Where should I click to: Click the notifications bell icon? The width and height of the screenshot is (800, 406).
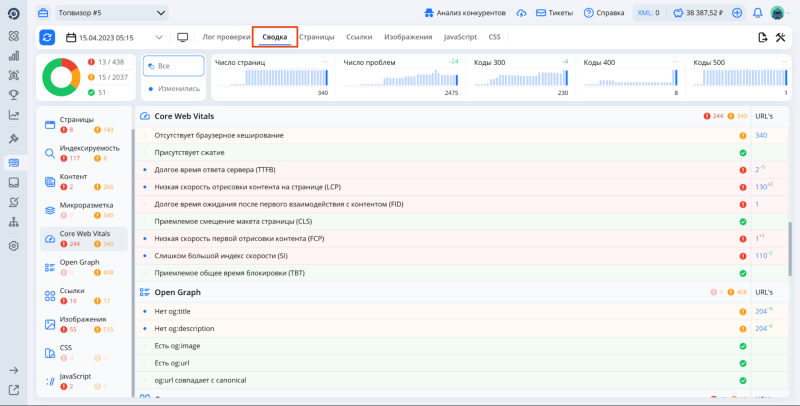coord(757,13)
